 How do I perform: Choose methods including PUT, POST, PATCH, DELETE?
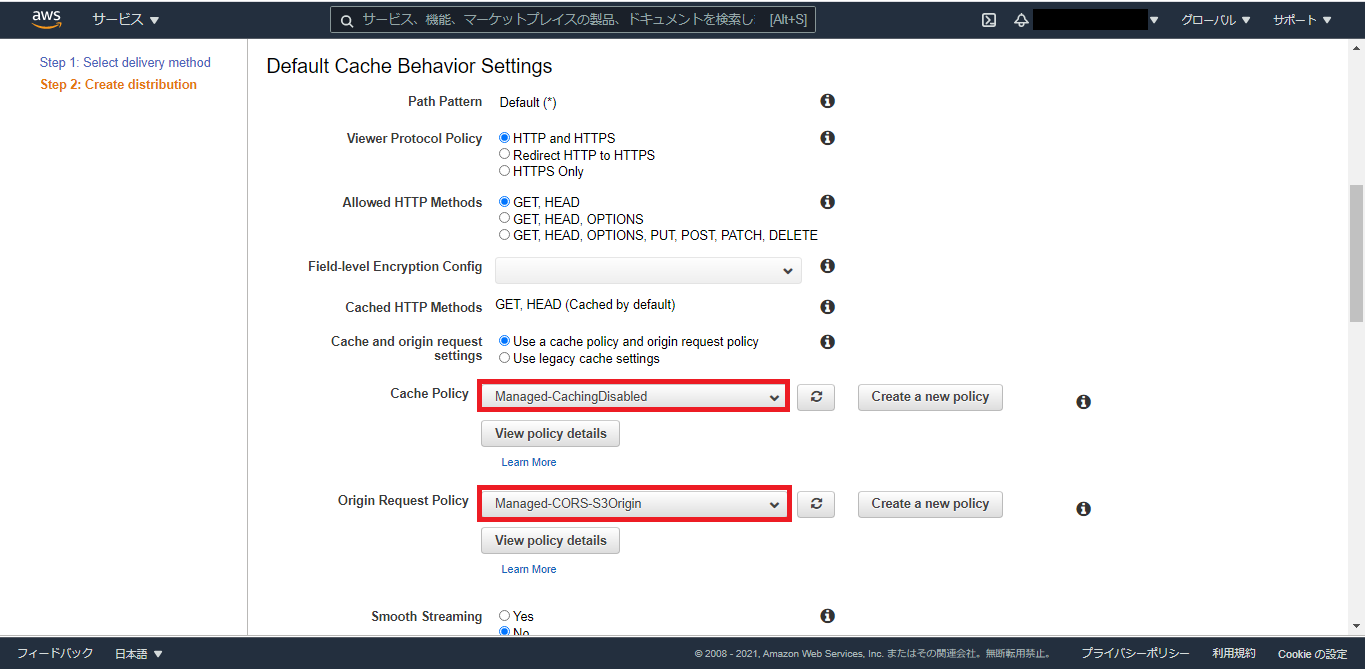coord(504,235)
